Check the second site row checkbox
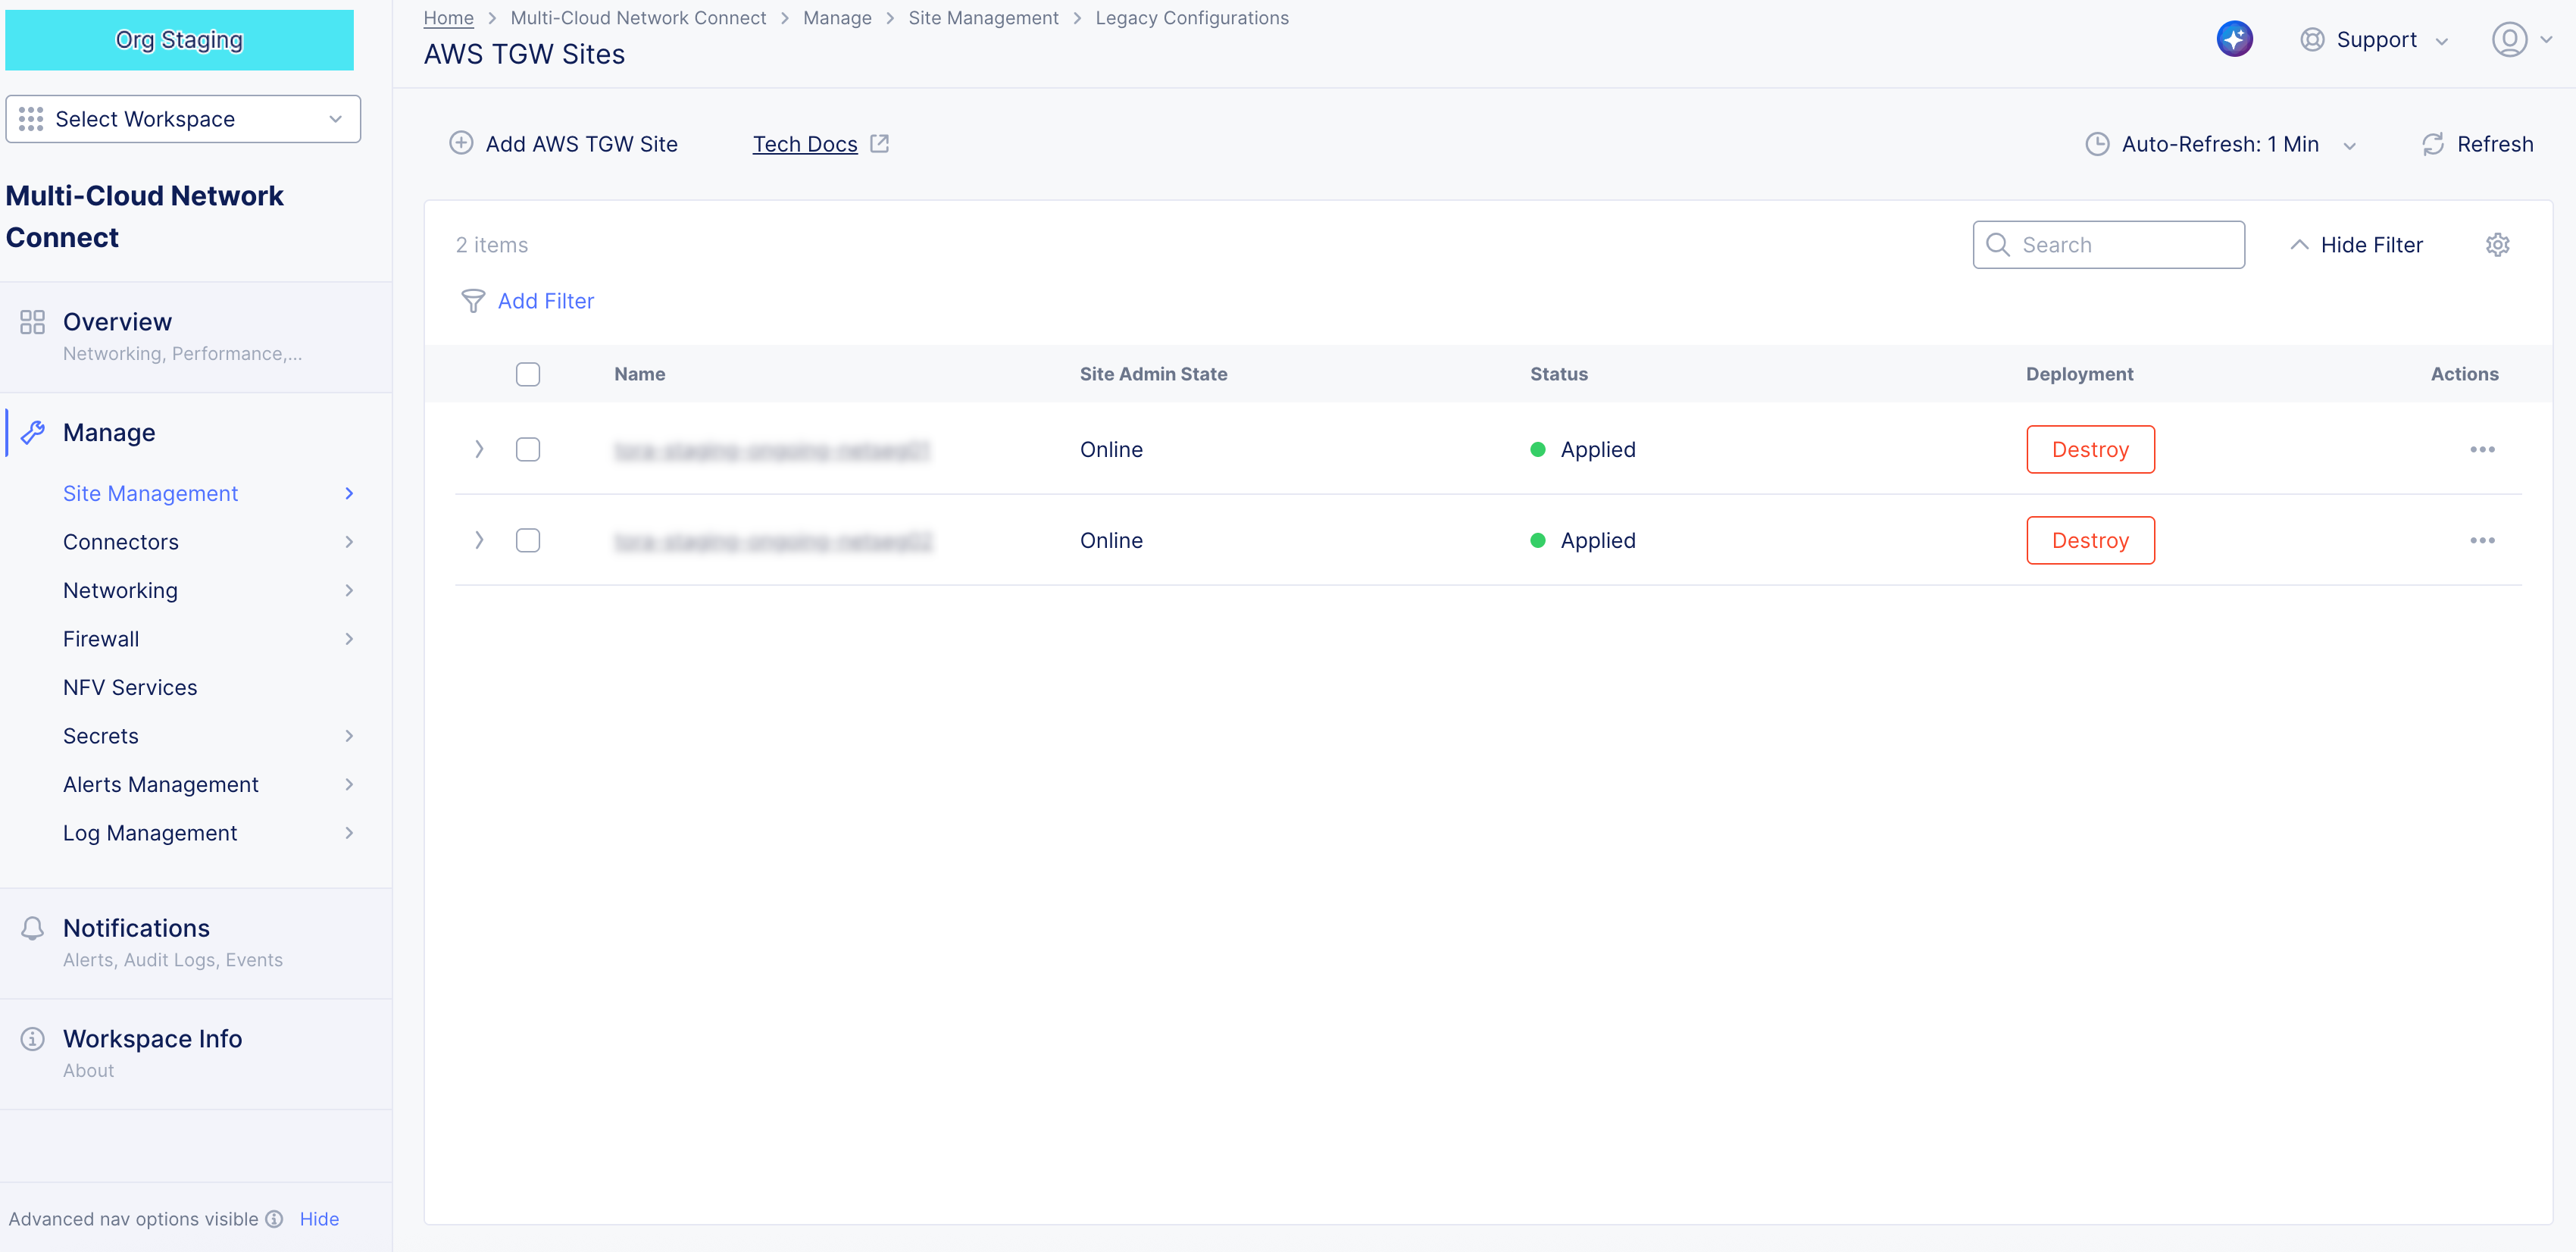2576x1252 pixels. click(528, 541)
